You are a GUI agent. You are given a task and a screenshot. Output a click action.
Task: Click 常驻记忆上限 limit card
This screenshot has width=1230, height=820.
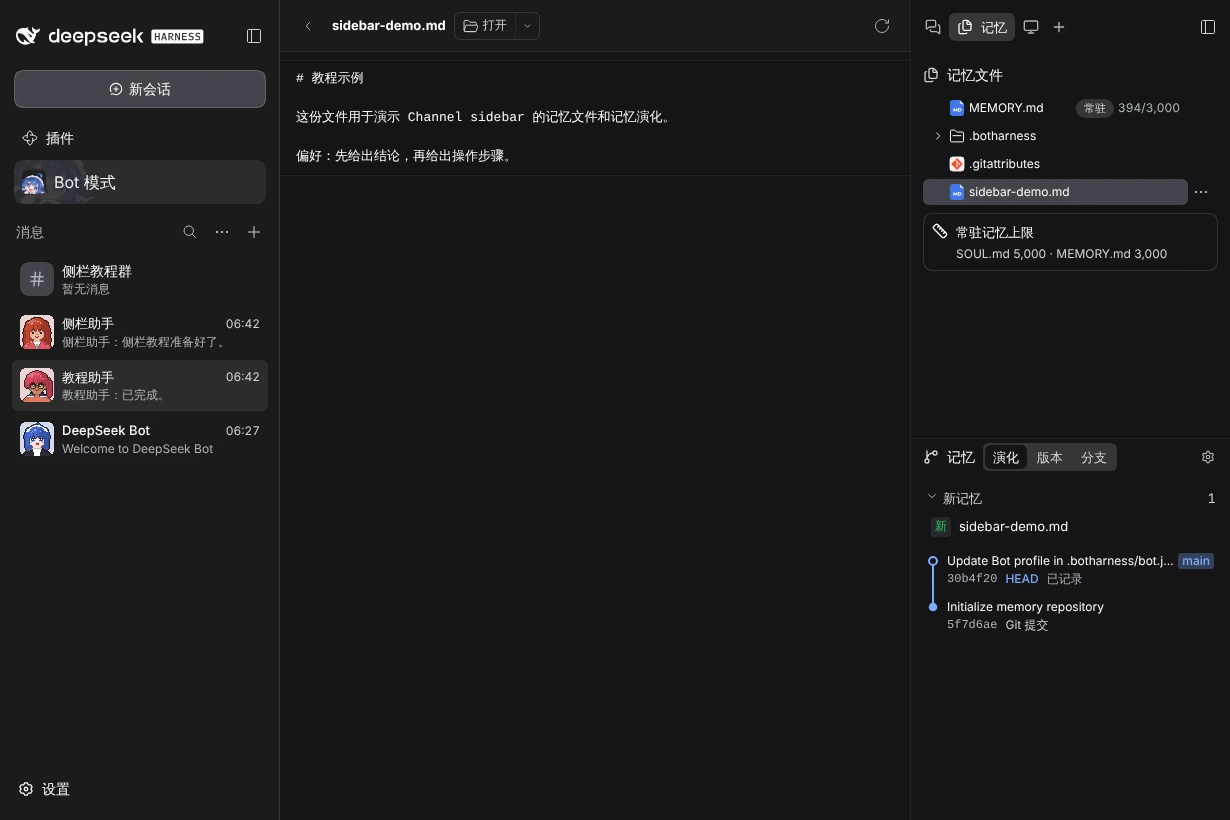click(x=1070, y=242)
